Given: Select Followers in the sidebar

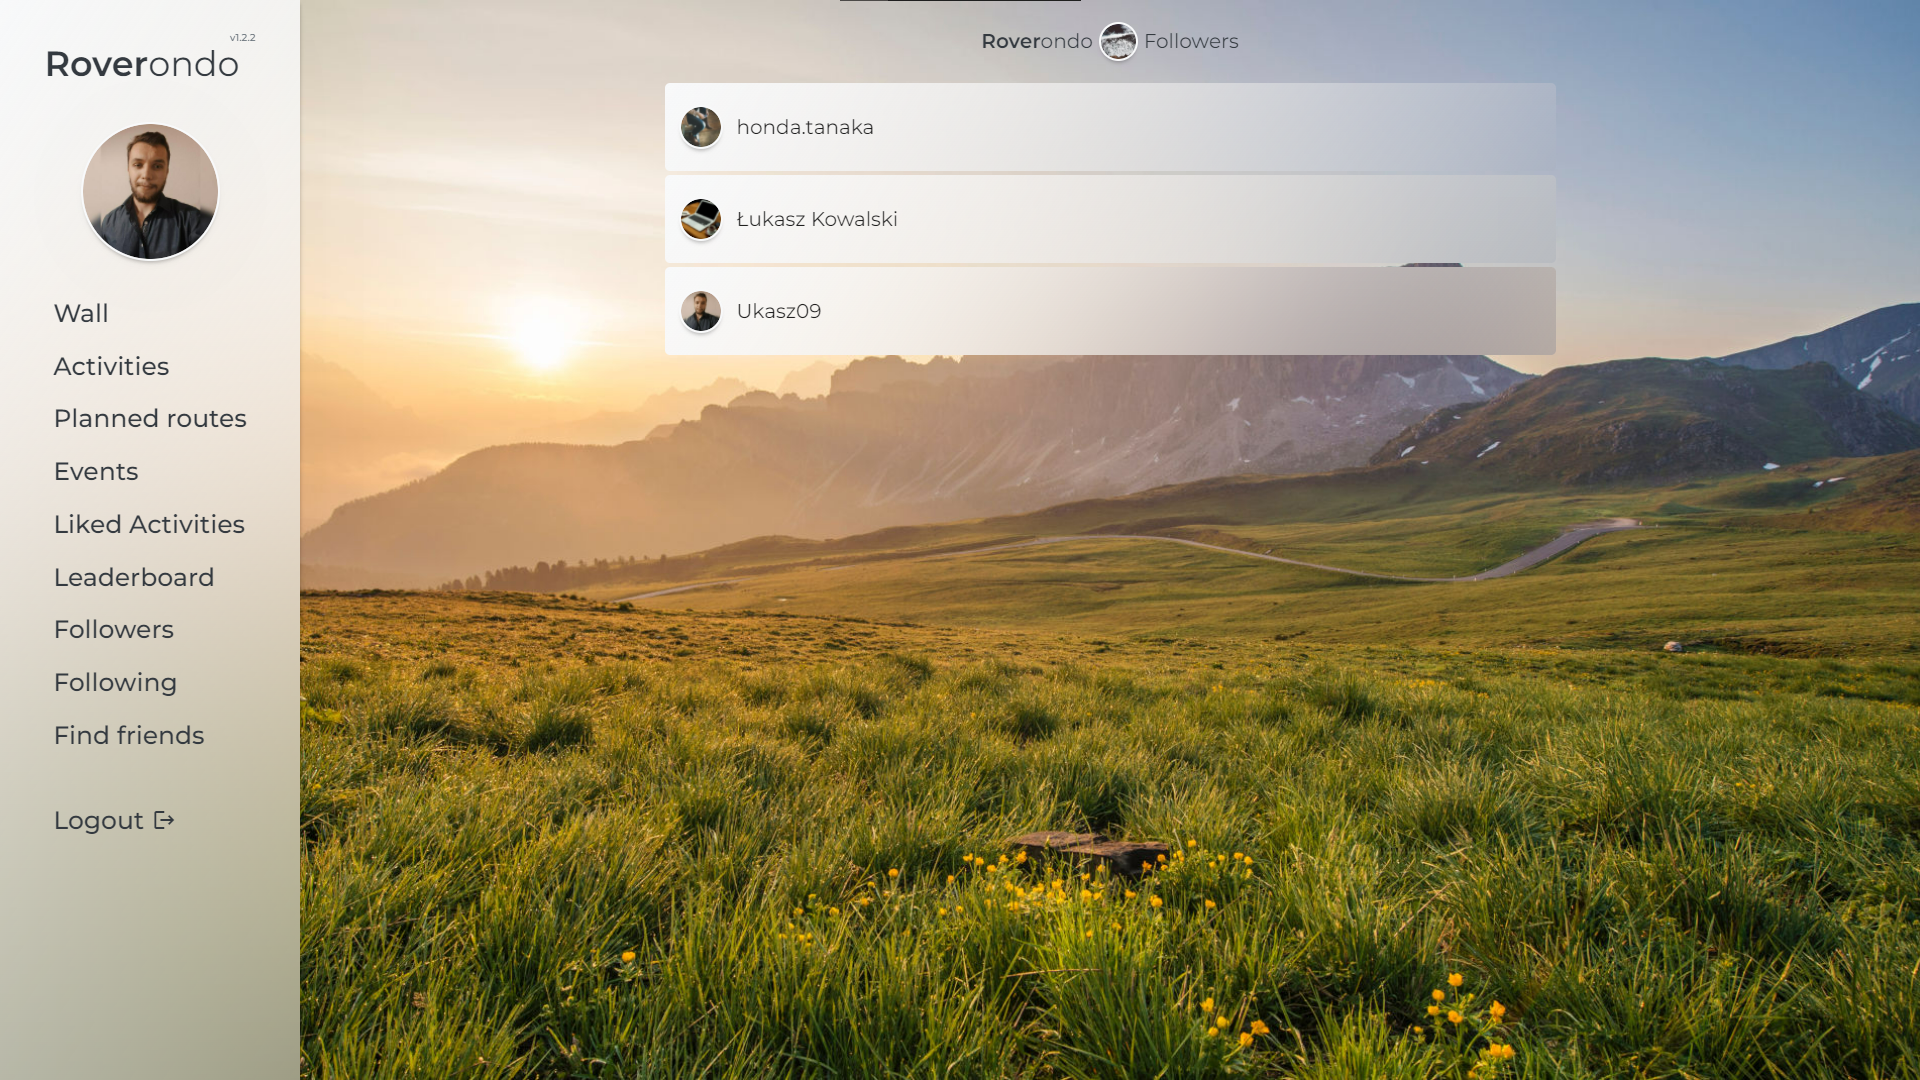Looking at the screenshot, I should coord(114,630).
